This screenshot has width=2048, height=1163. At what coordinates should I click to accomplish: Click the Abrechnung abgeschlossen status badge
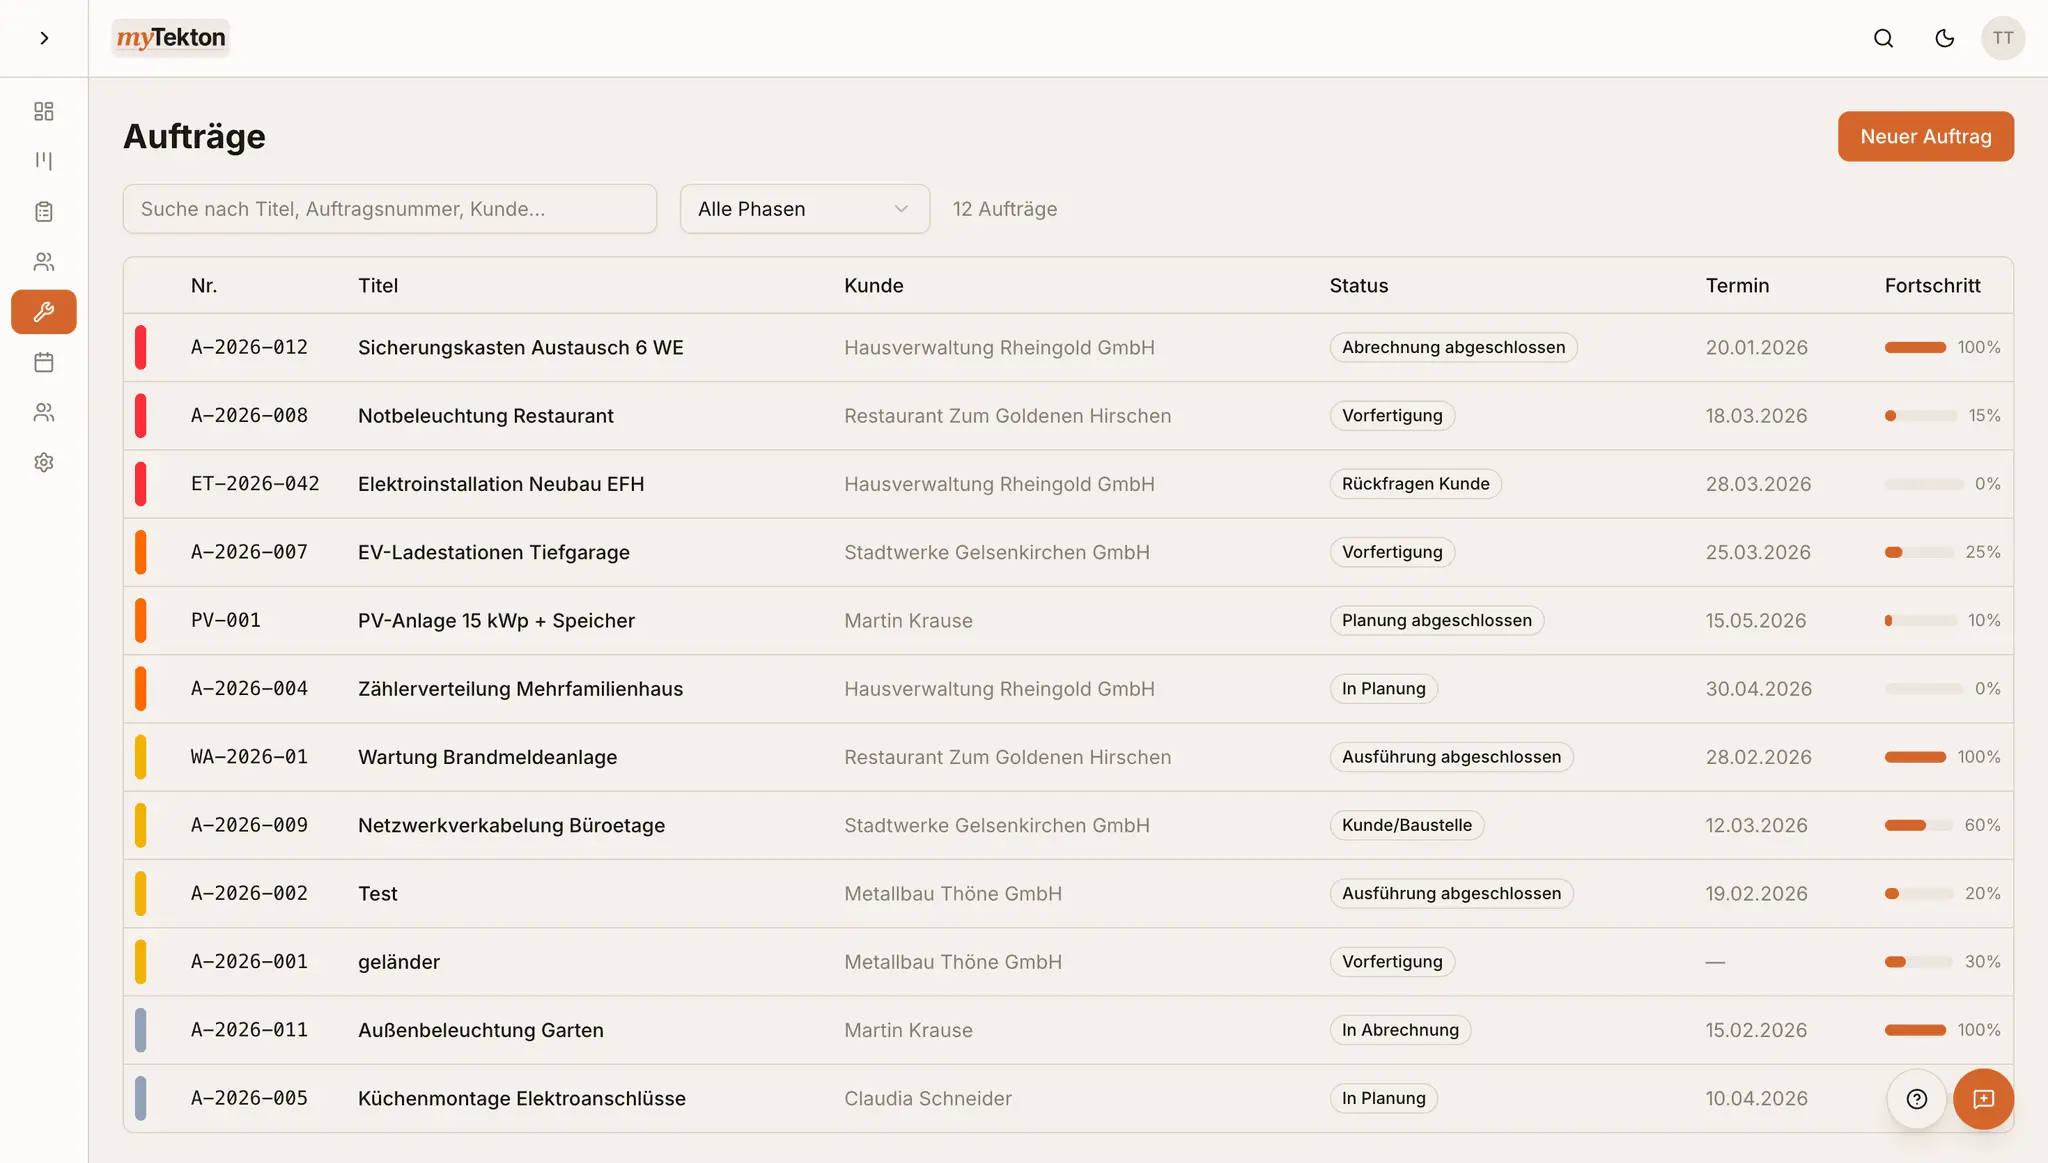coord(1453,347)
